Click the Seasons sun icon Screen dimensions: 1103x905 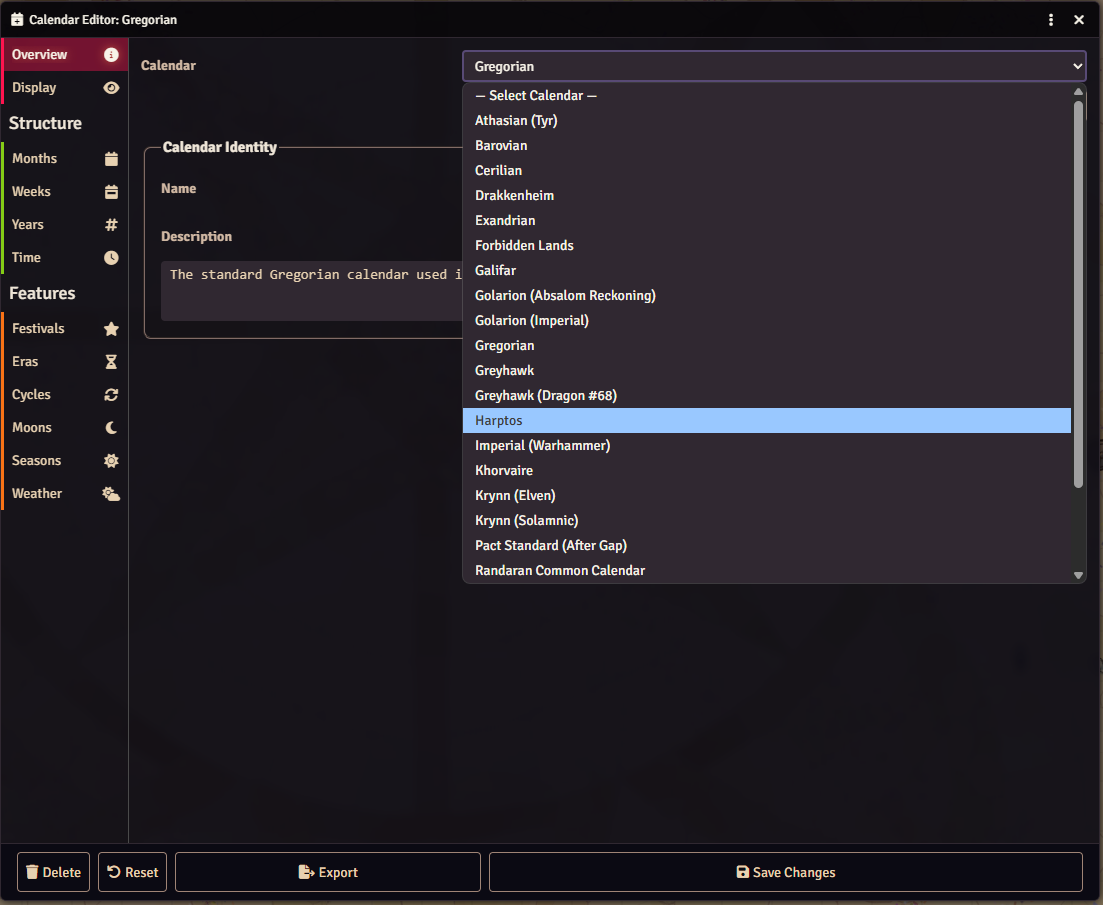pyautogui.click(x=110, y=460)
